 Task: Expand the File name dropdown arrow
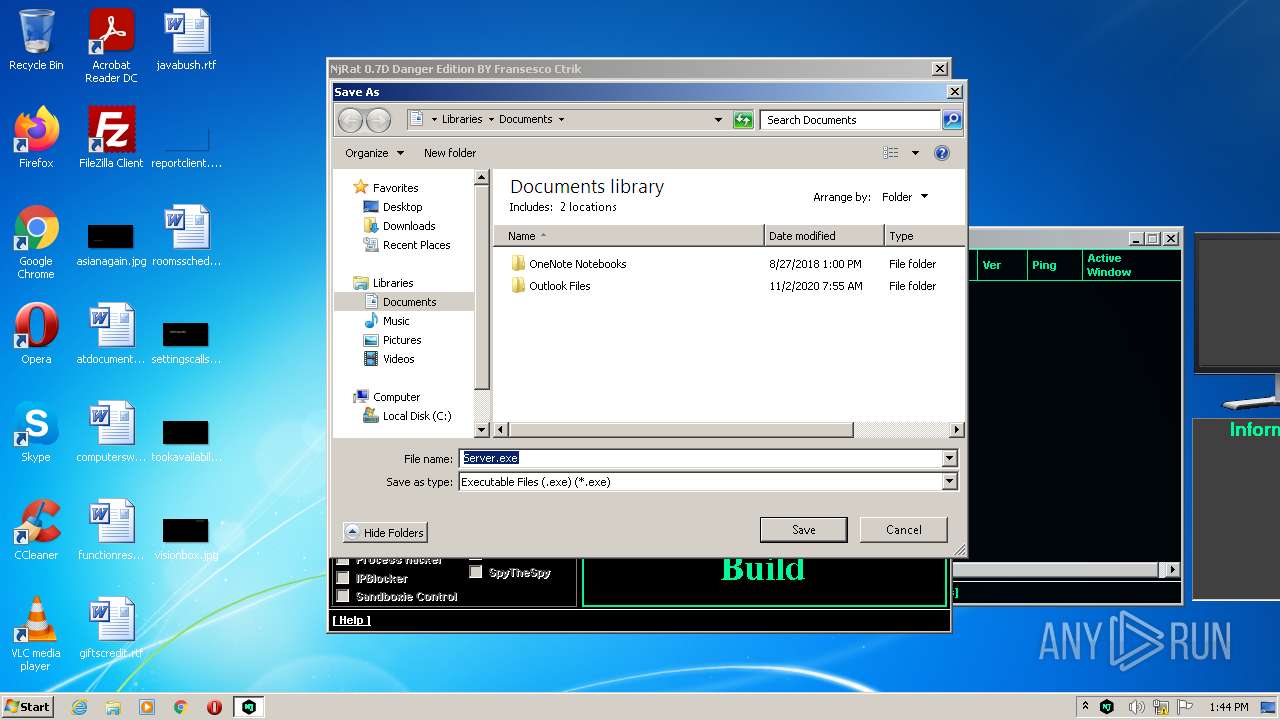click(x=949, y=458)
